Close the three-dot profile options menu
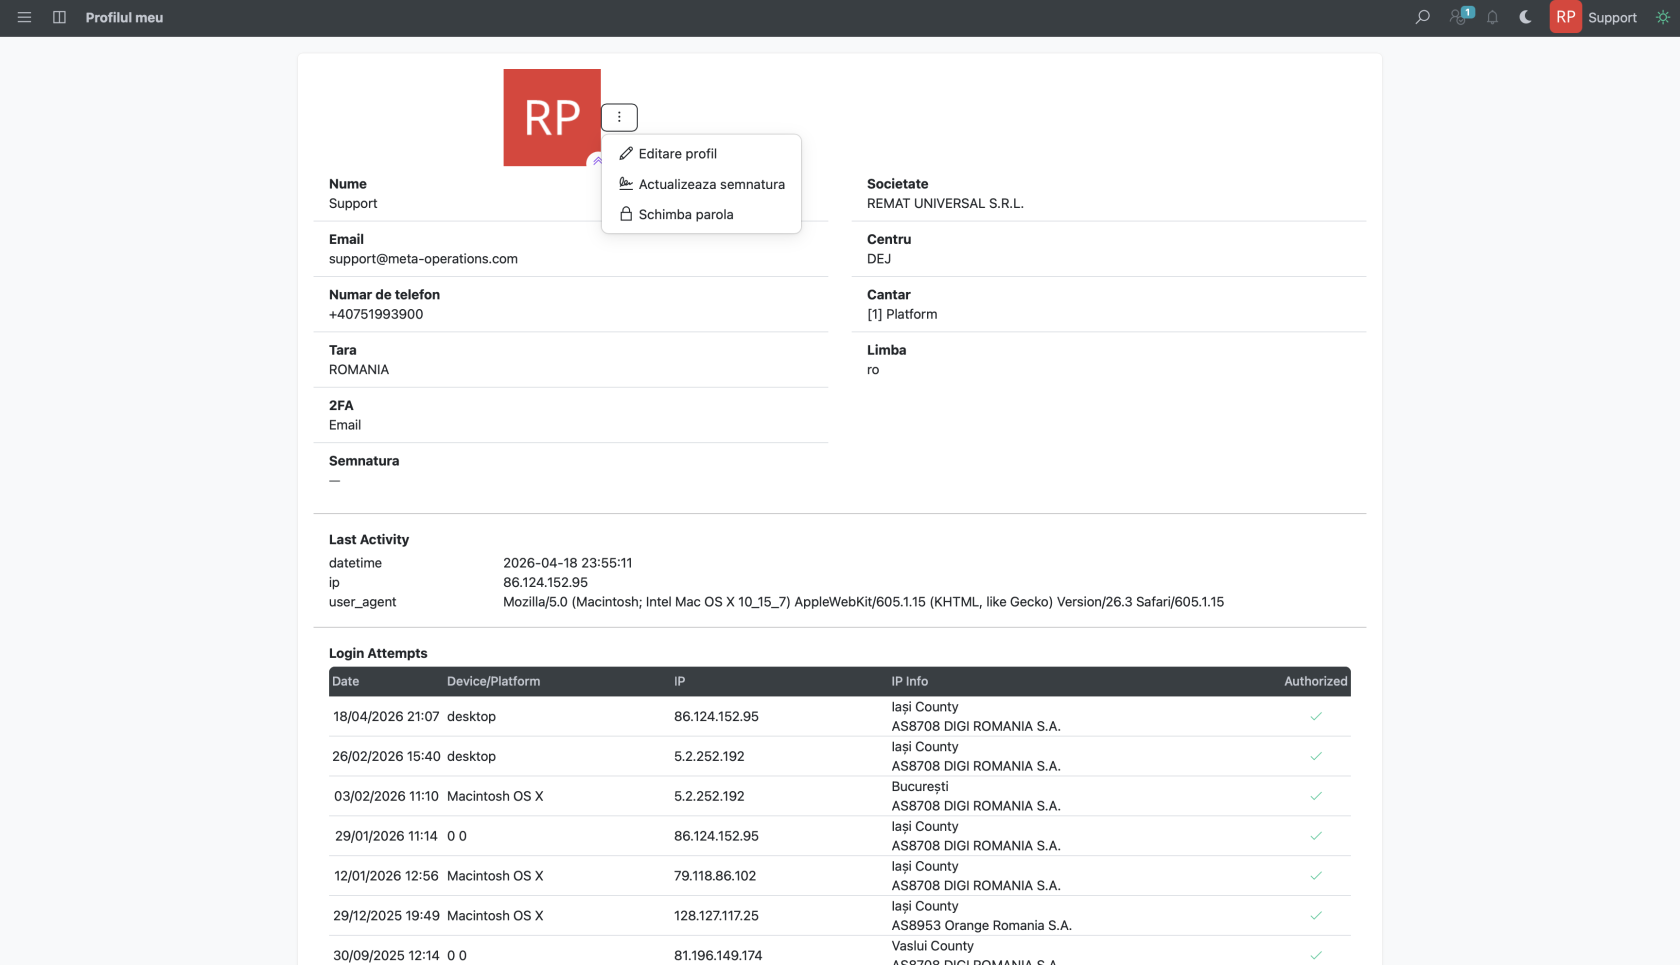Image resolution: width=1680 pixels, height=965 pixels. coord(619,117)
